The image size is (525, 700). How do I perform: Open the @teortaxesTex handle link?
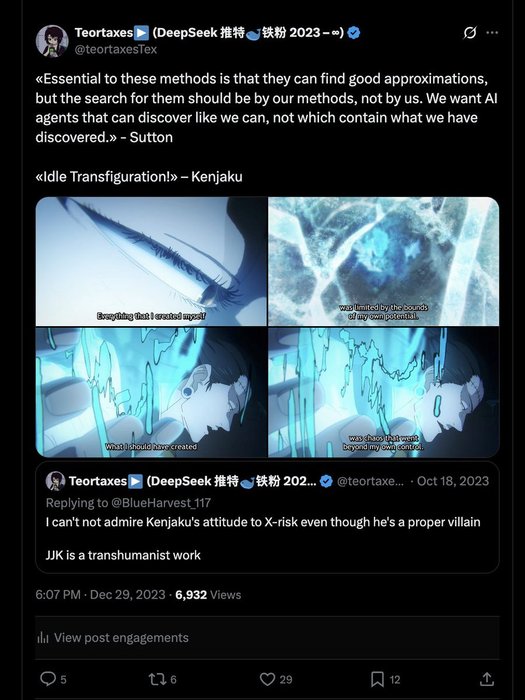tap(115, 49)
